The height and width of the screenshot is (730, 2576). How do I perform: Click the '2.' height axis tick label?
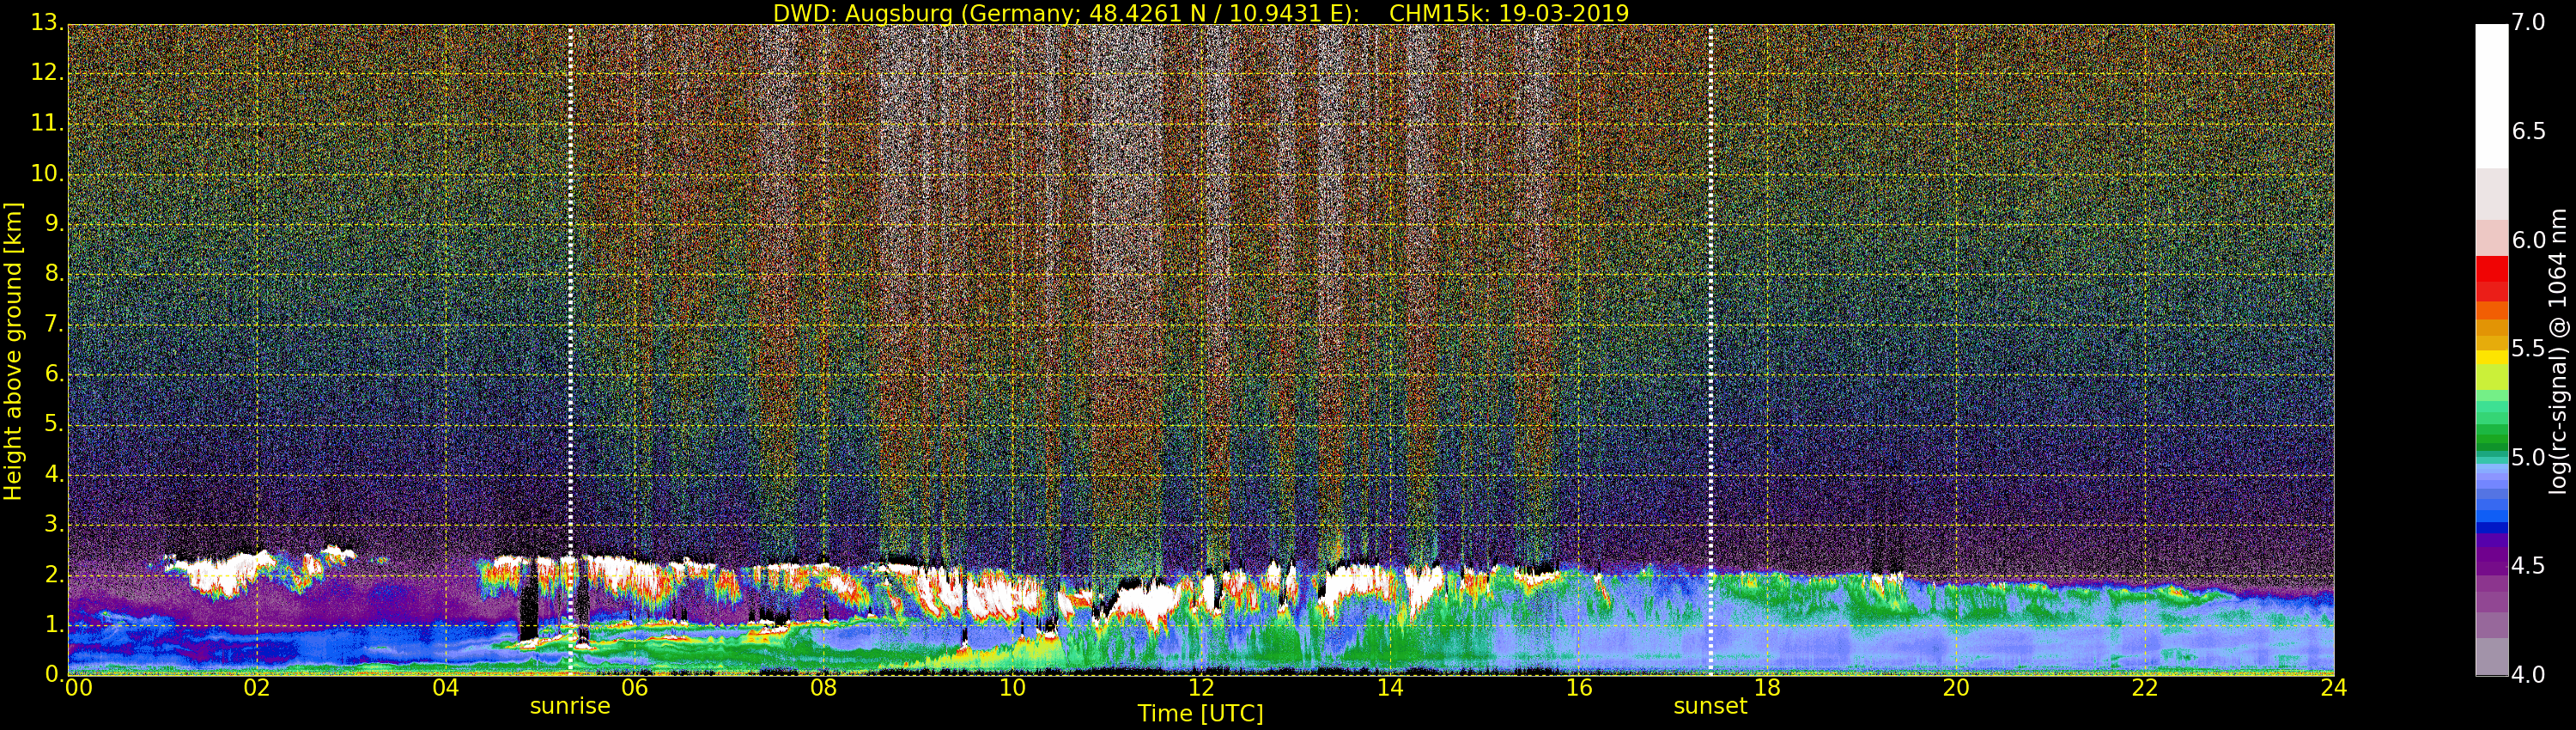tap(53, 574)
